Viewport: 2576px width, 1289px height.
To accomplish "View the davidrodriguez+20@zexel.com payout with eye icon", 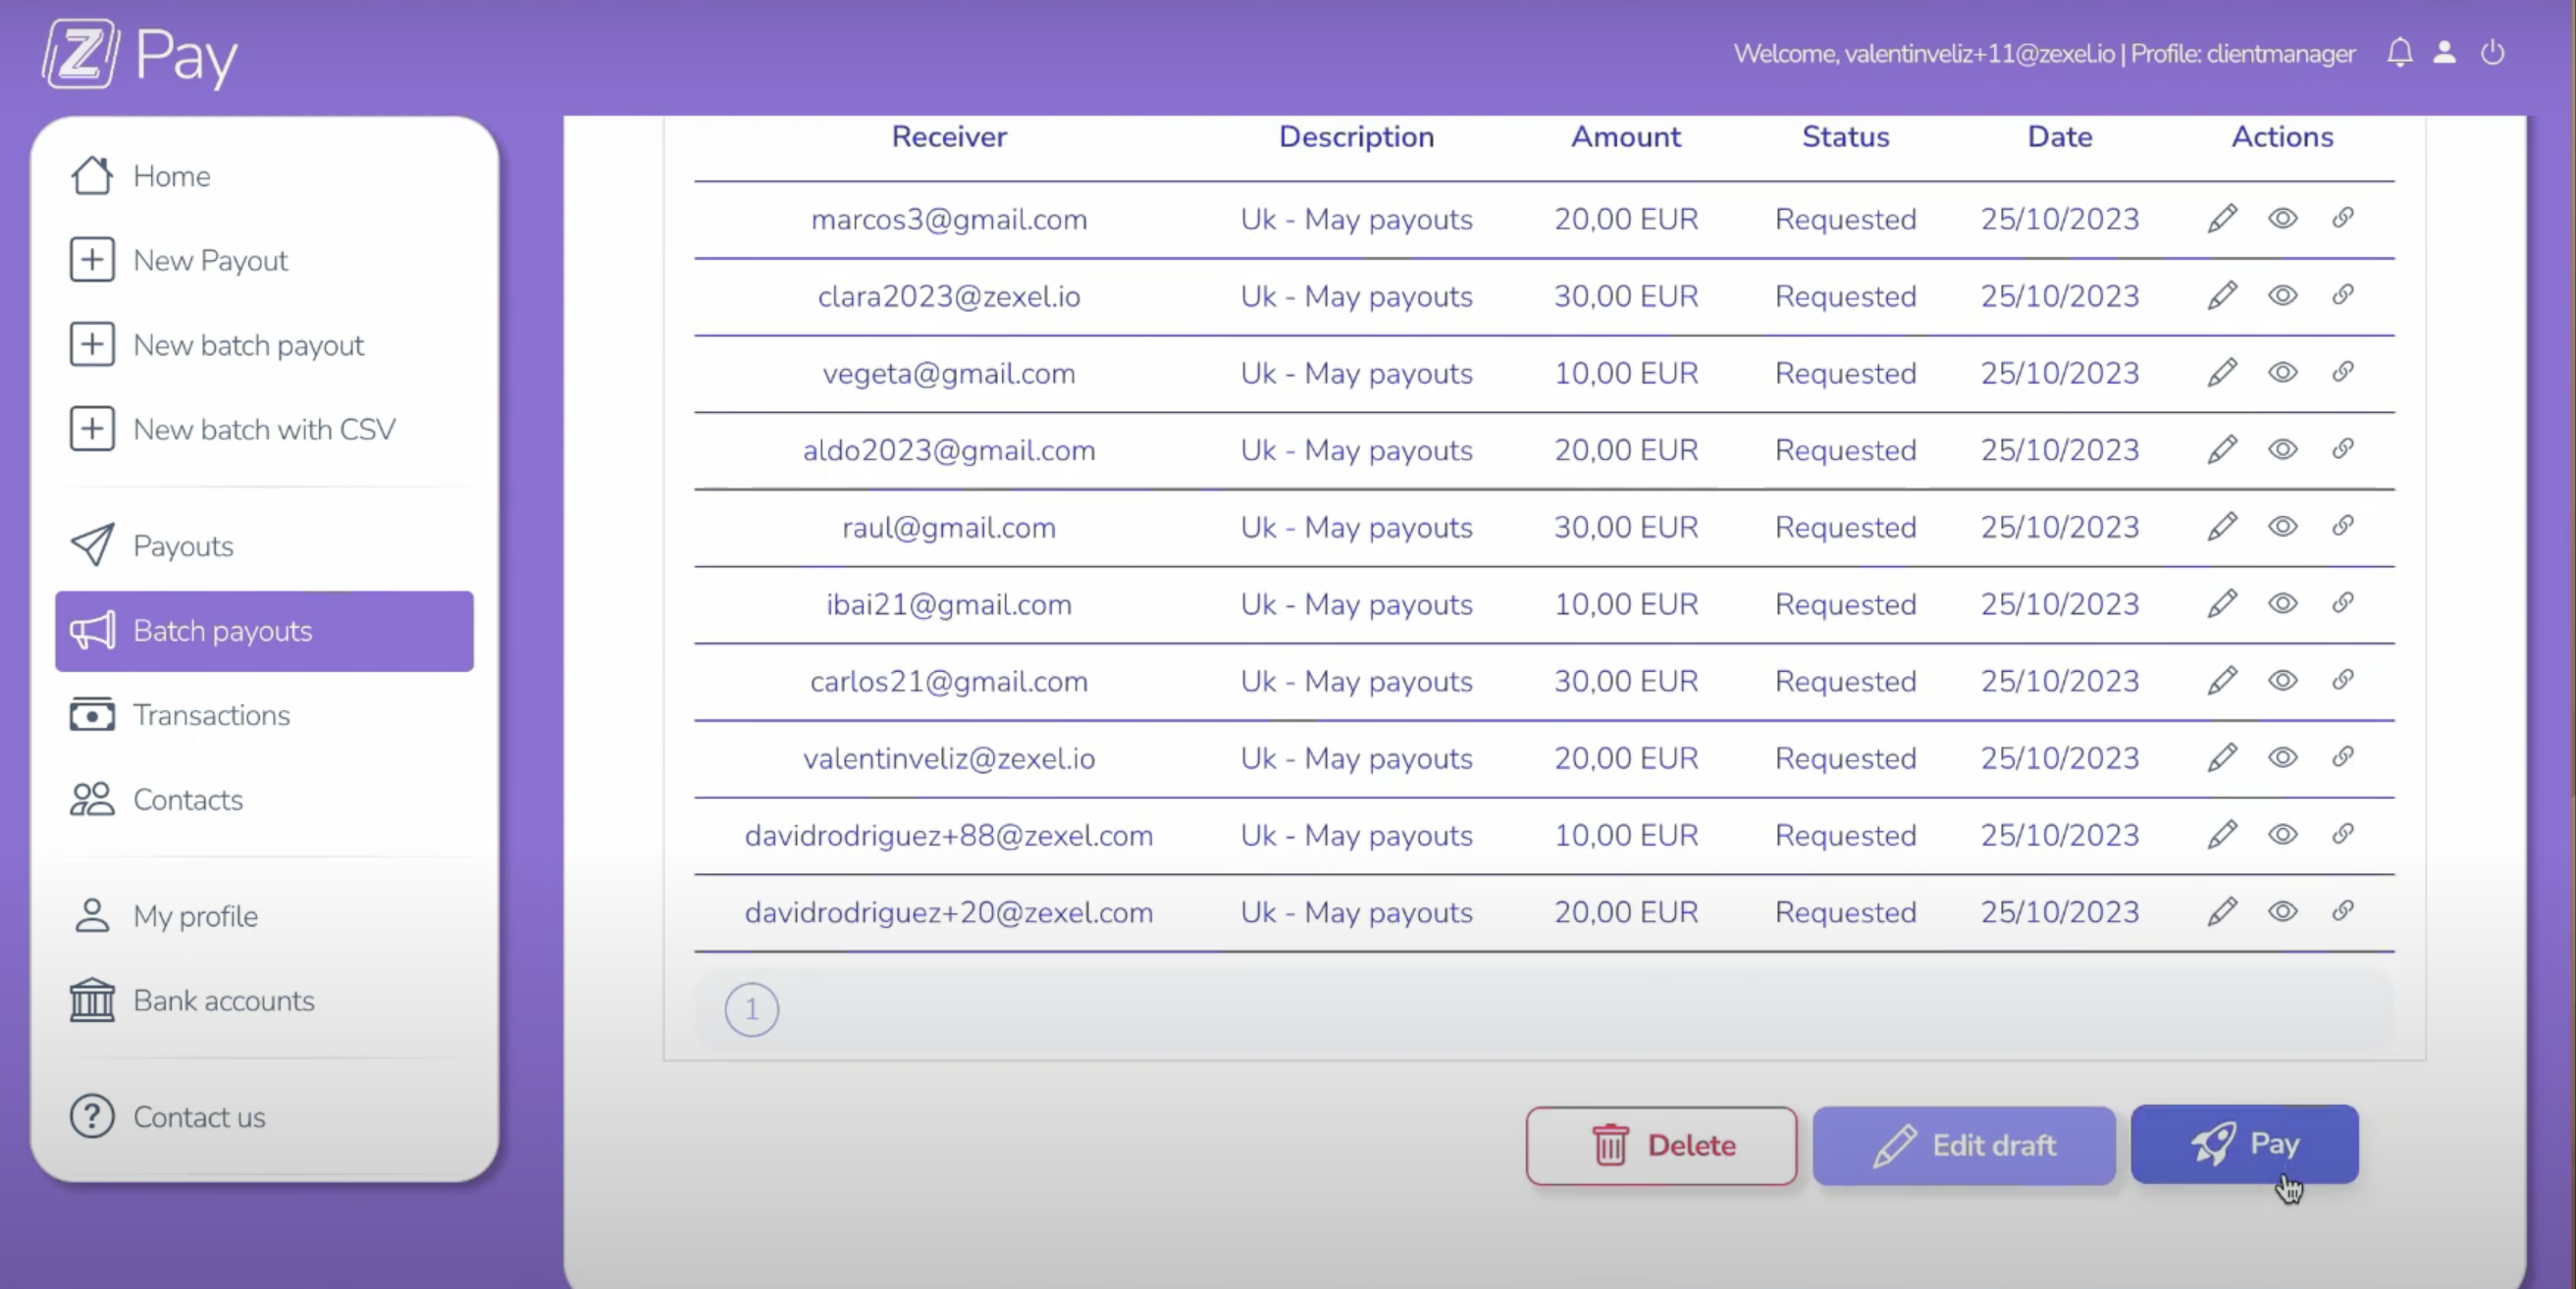I will coord(2283,911).
